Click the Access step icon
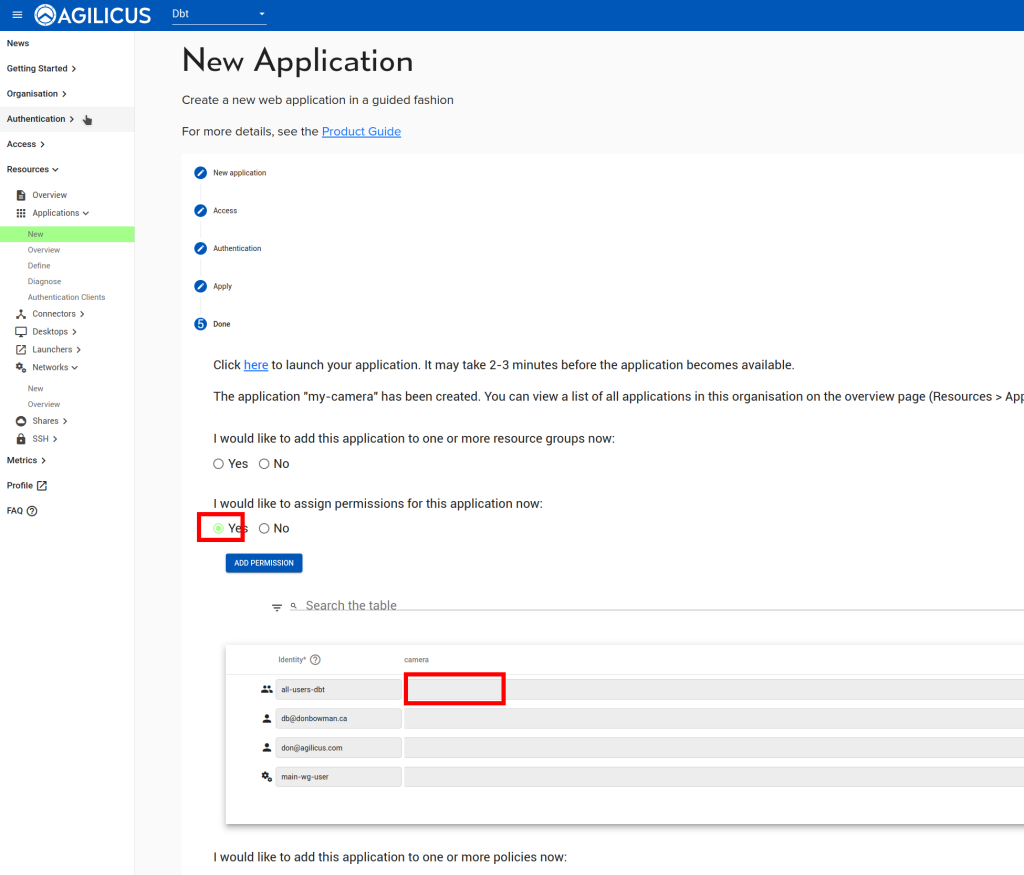The image size is (1024, 875). [200, 211]
